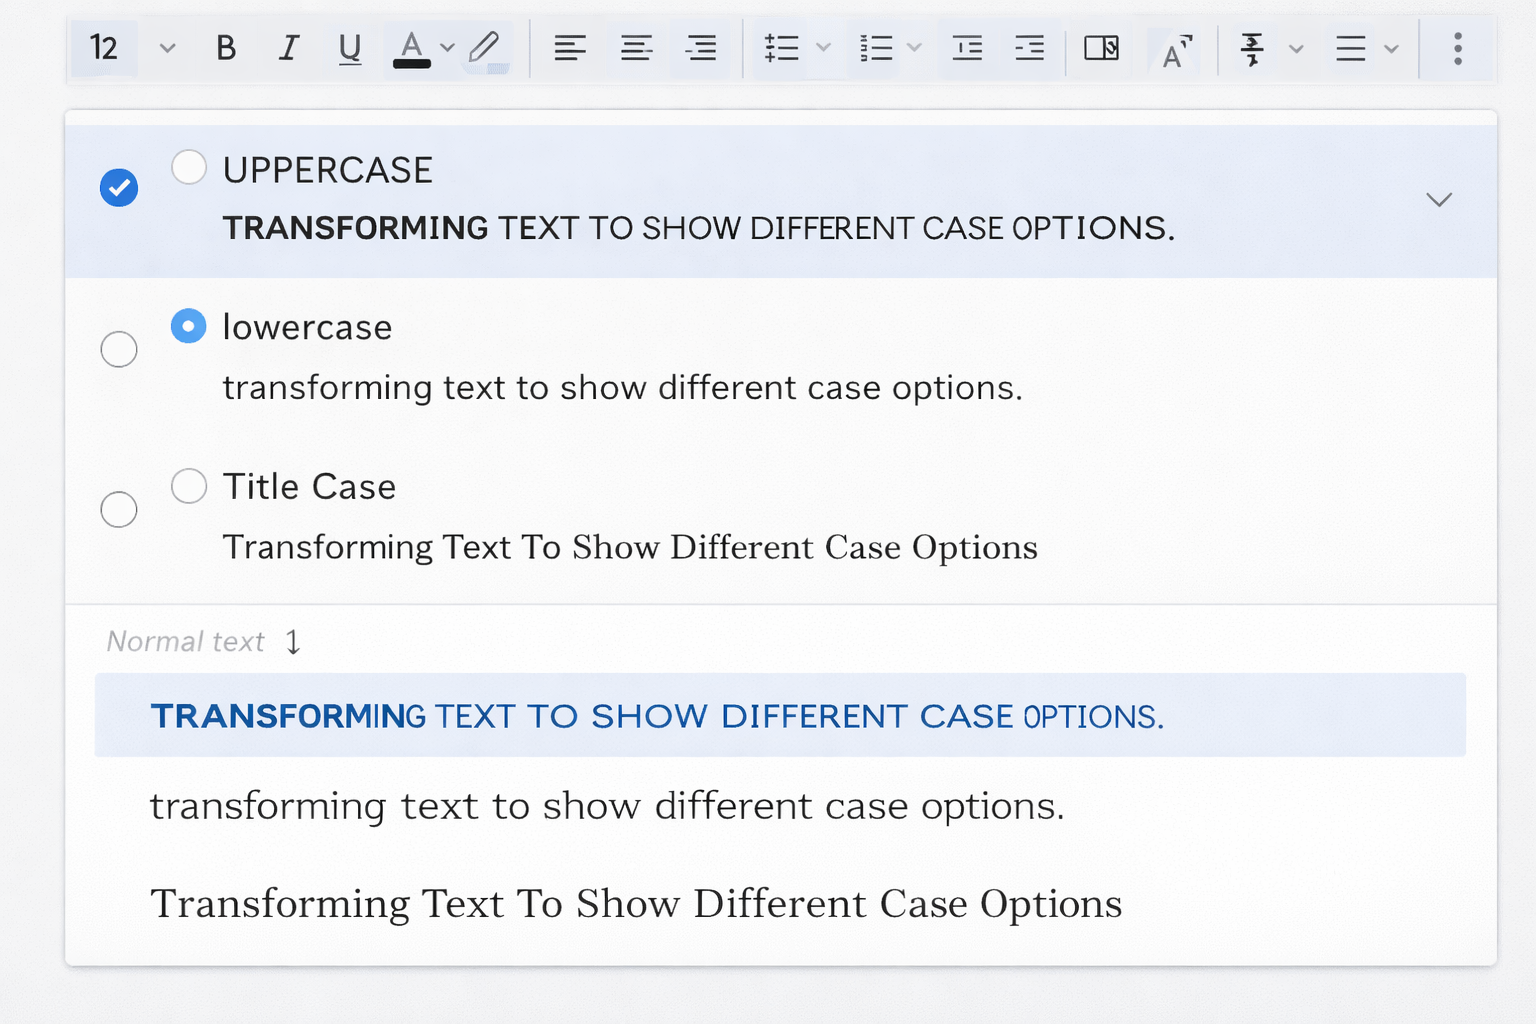The width and height of the screenshot is (1536, 1024).
Task: Apply a numbered list
Action: (875, 48)
